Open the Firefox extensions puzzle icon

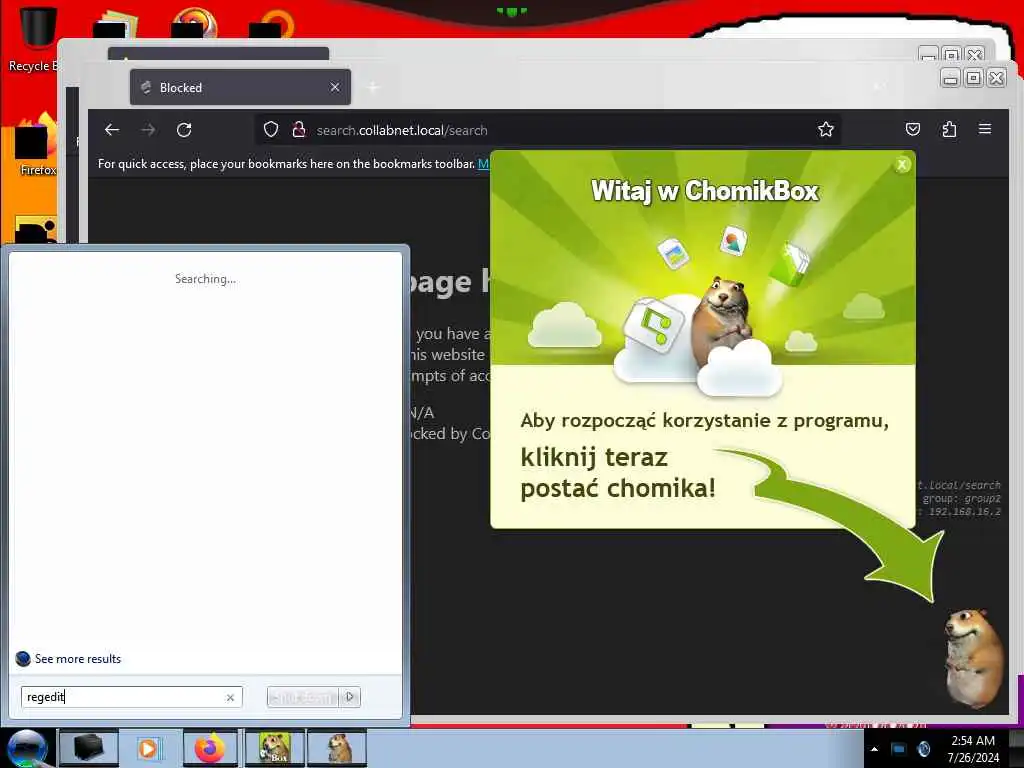950,129
